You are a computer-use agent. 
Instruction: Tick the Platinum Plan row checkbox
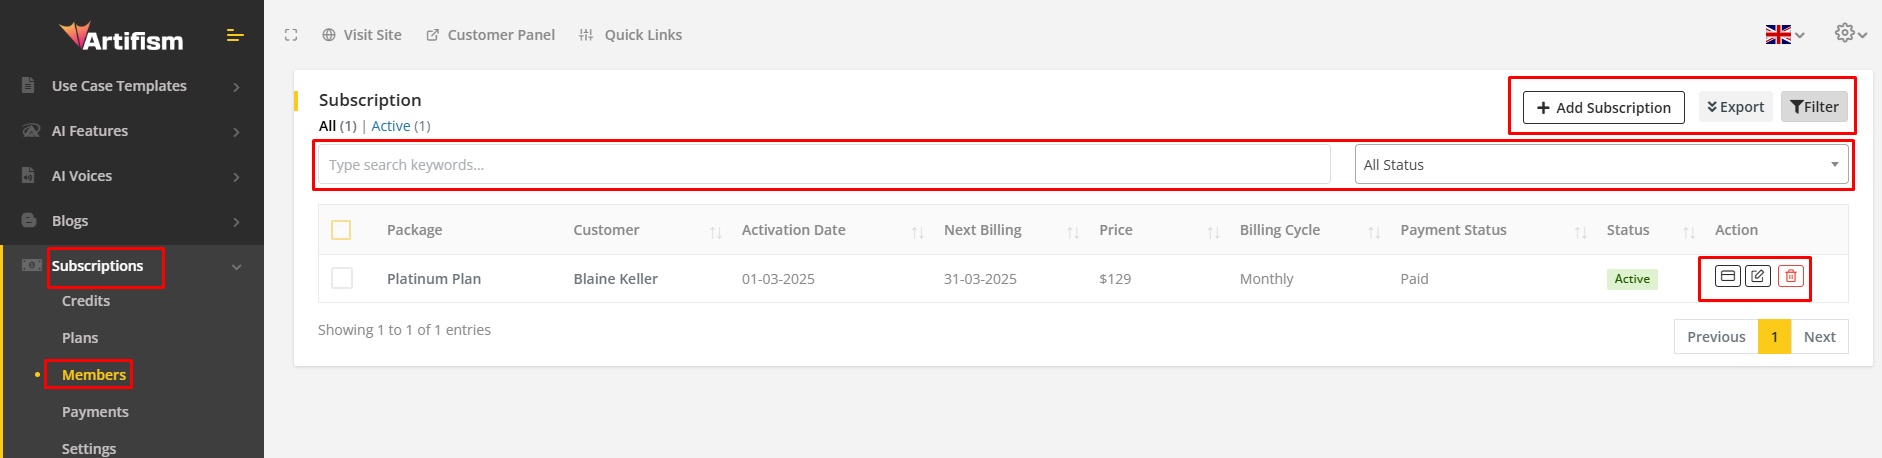(342, 278)
